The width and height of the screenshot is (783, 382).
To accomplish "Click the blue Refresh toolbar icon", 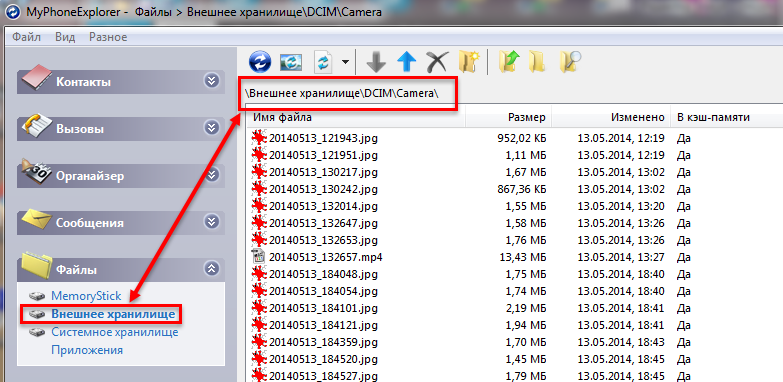I will coord(260,62).
